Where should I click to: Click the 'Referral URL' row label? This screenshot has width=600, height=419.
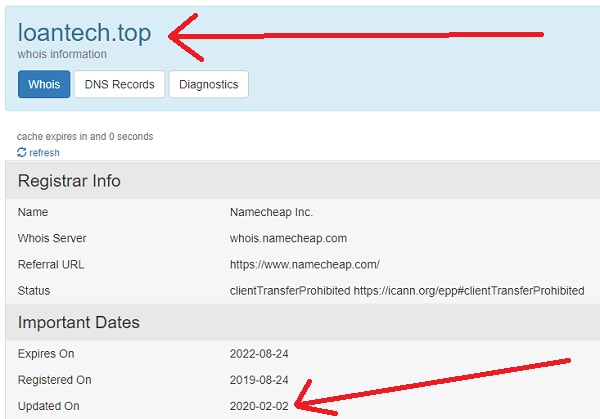(x=51, y=264)
